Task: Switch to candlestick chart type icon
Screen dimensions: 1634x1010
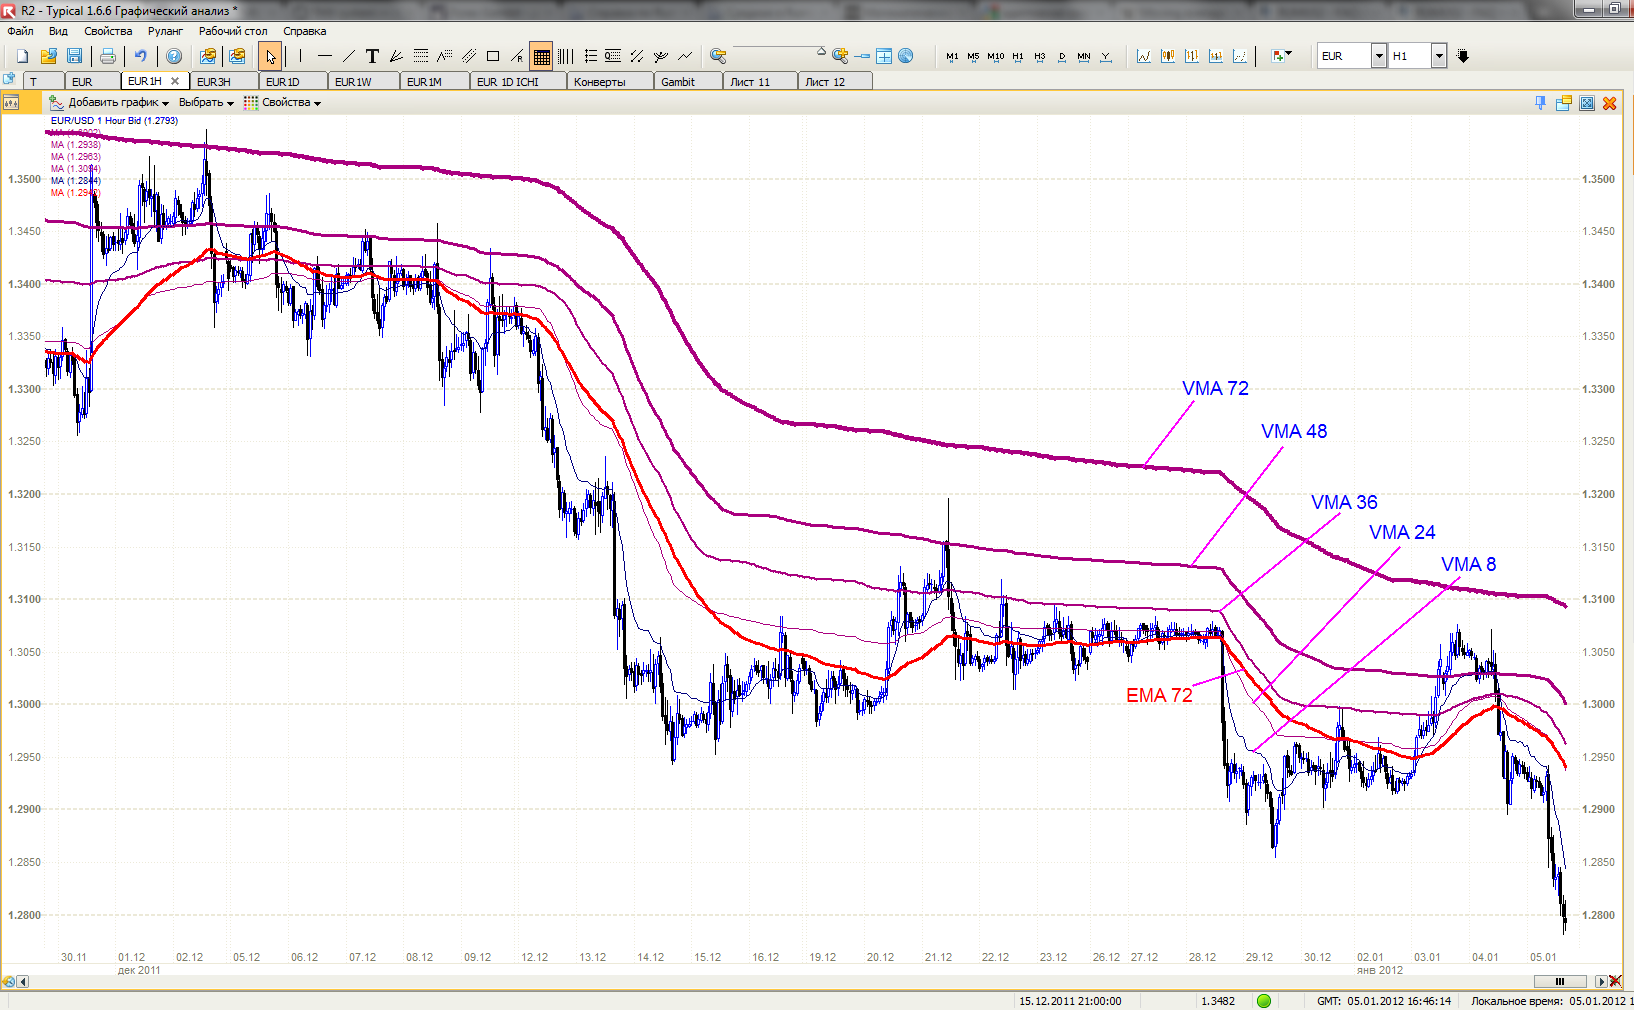Action: [x=1167, y=56]
